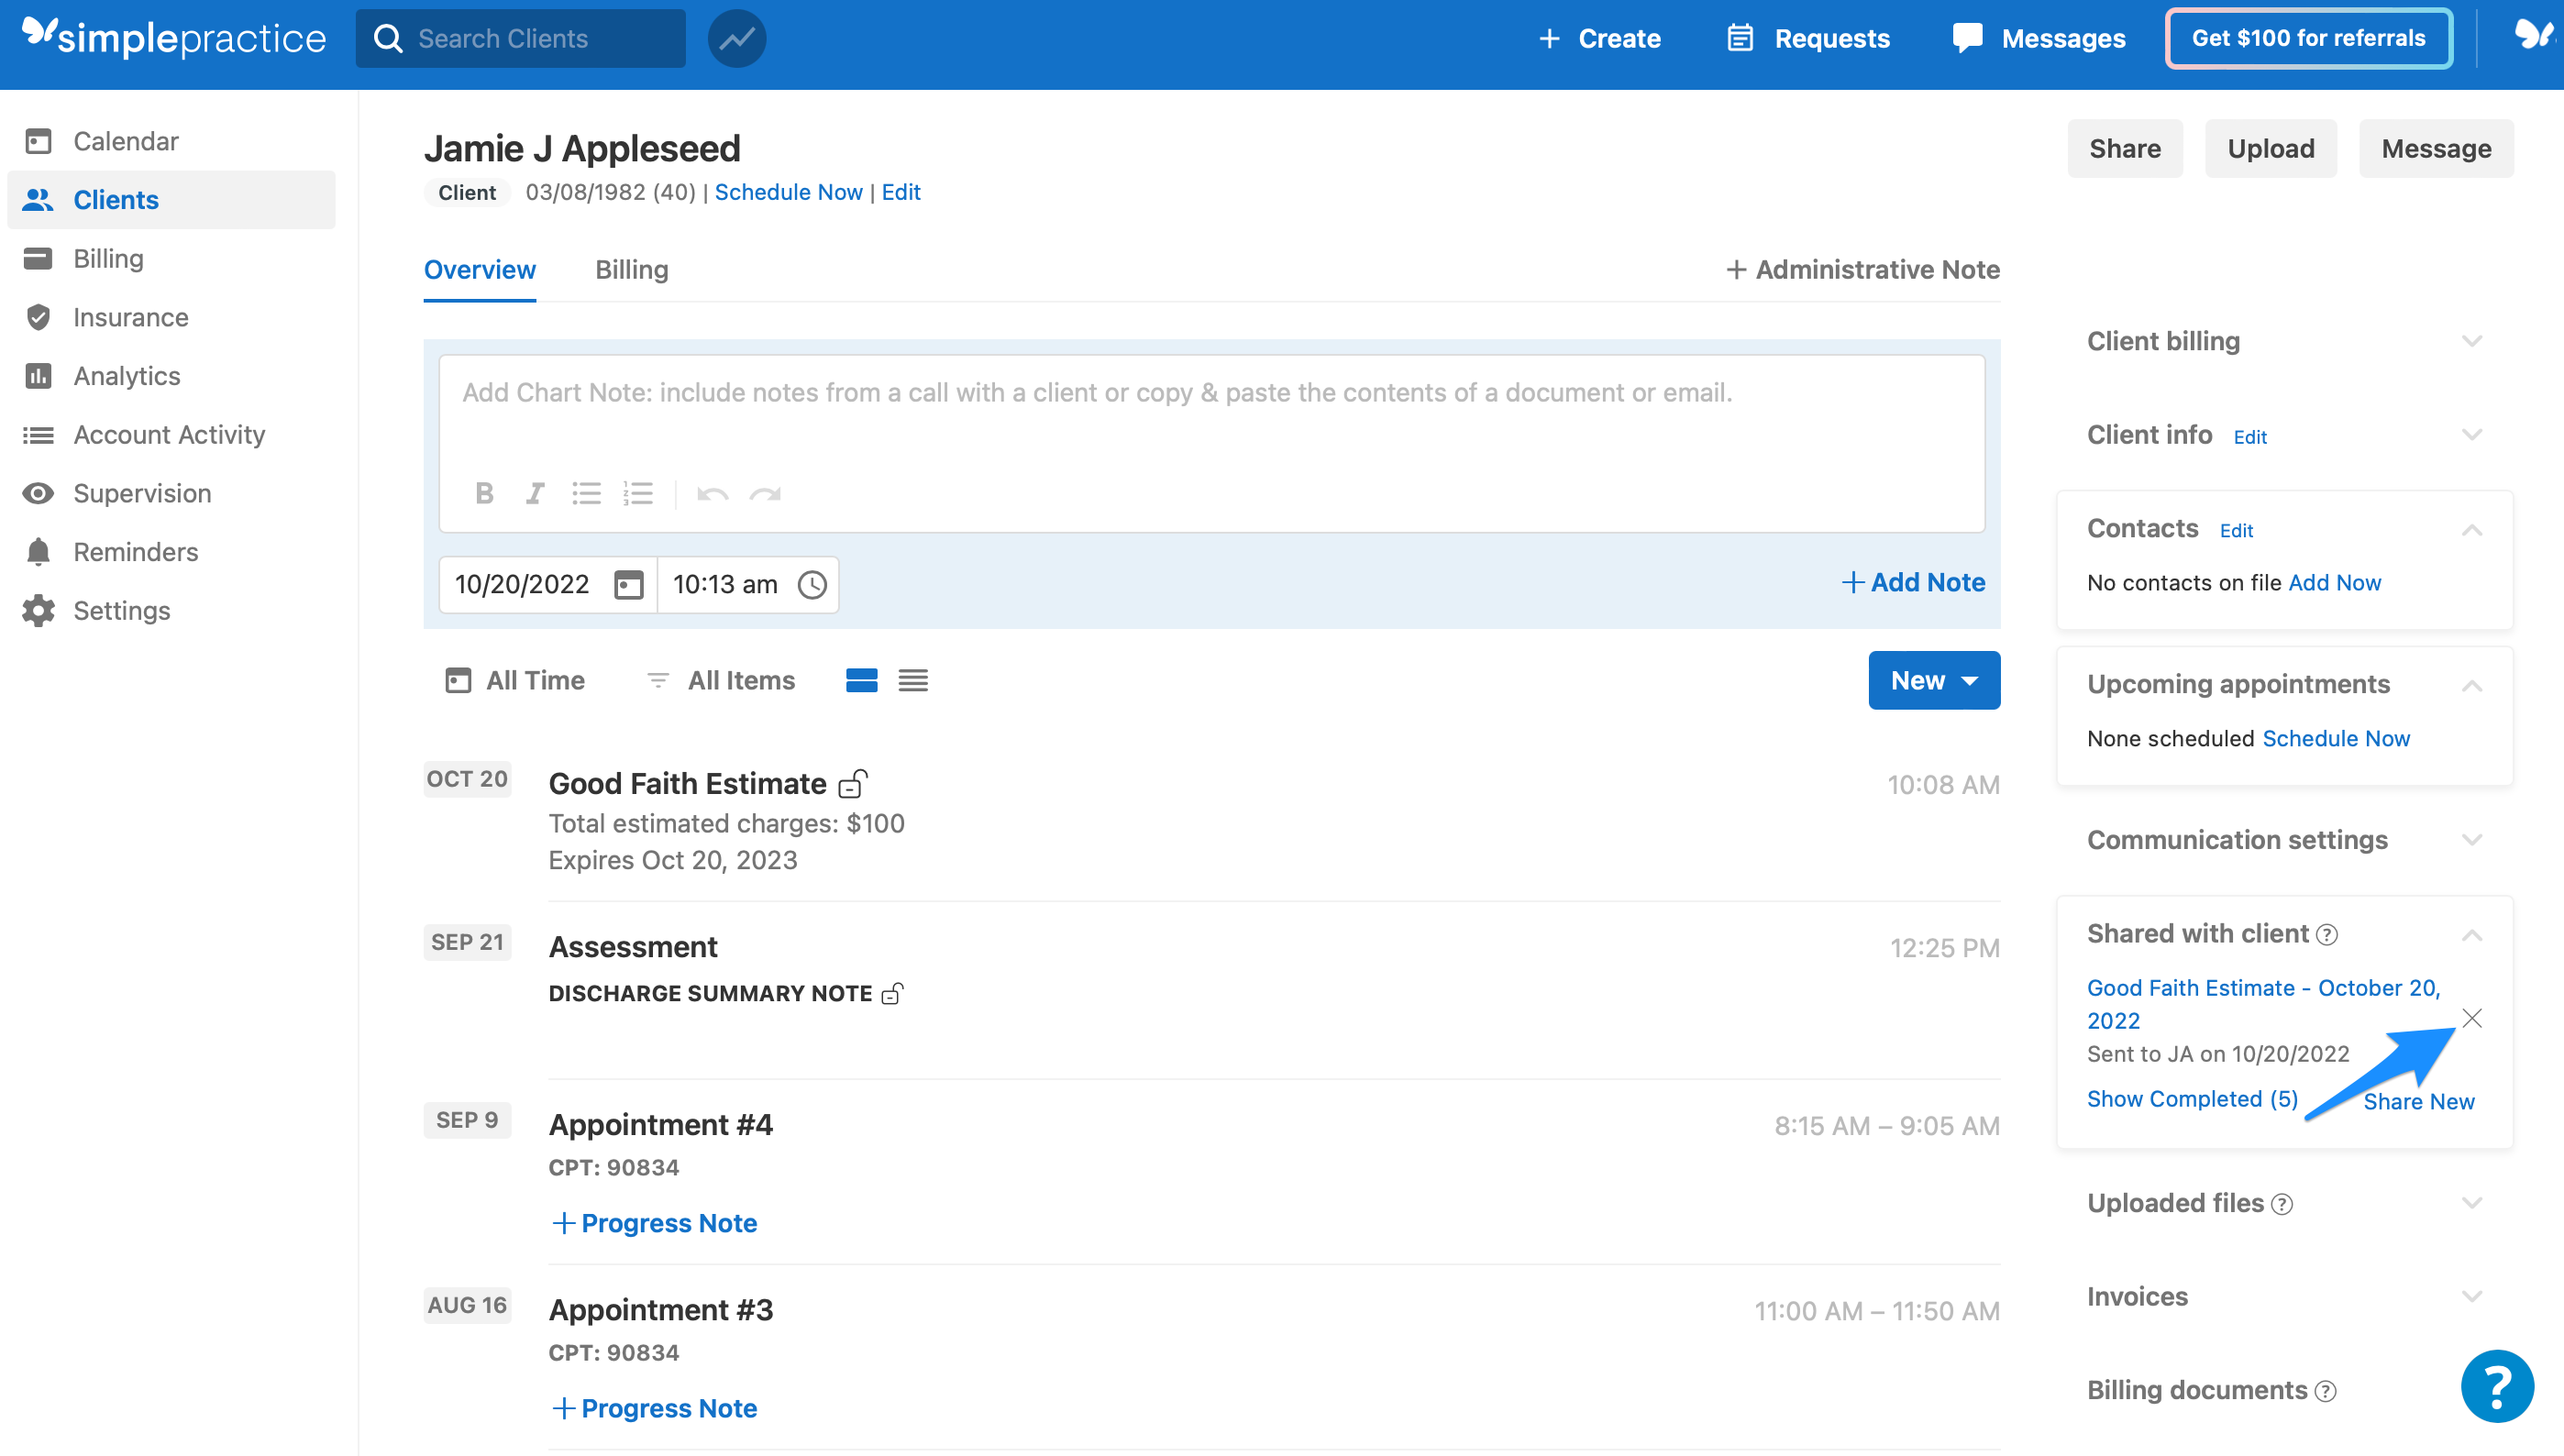Open the All Time date filter
This screenshot has width=2564, height=1456.
point(515,681)
